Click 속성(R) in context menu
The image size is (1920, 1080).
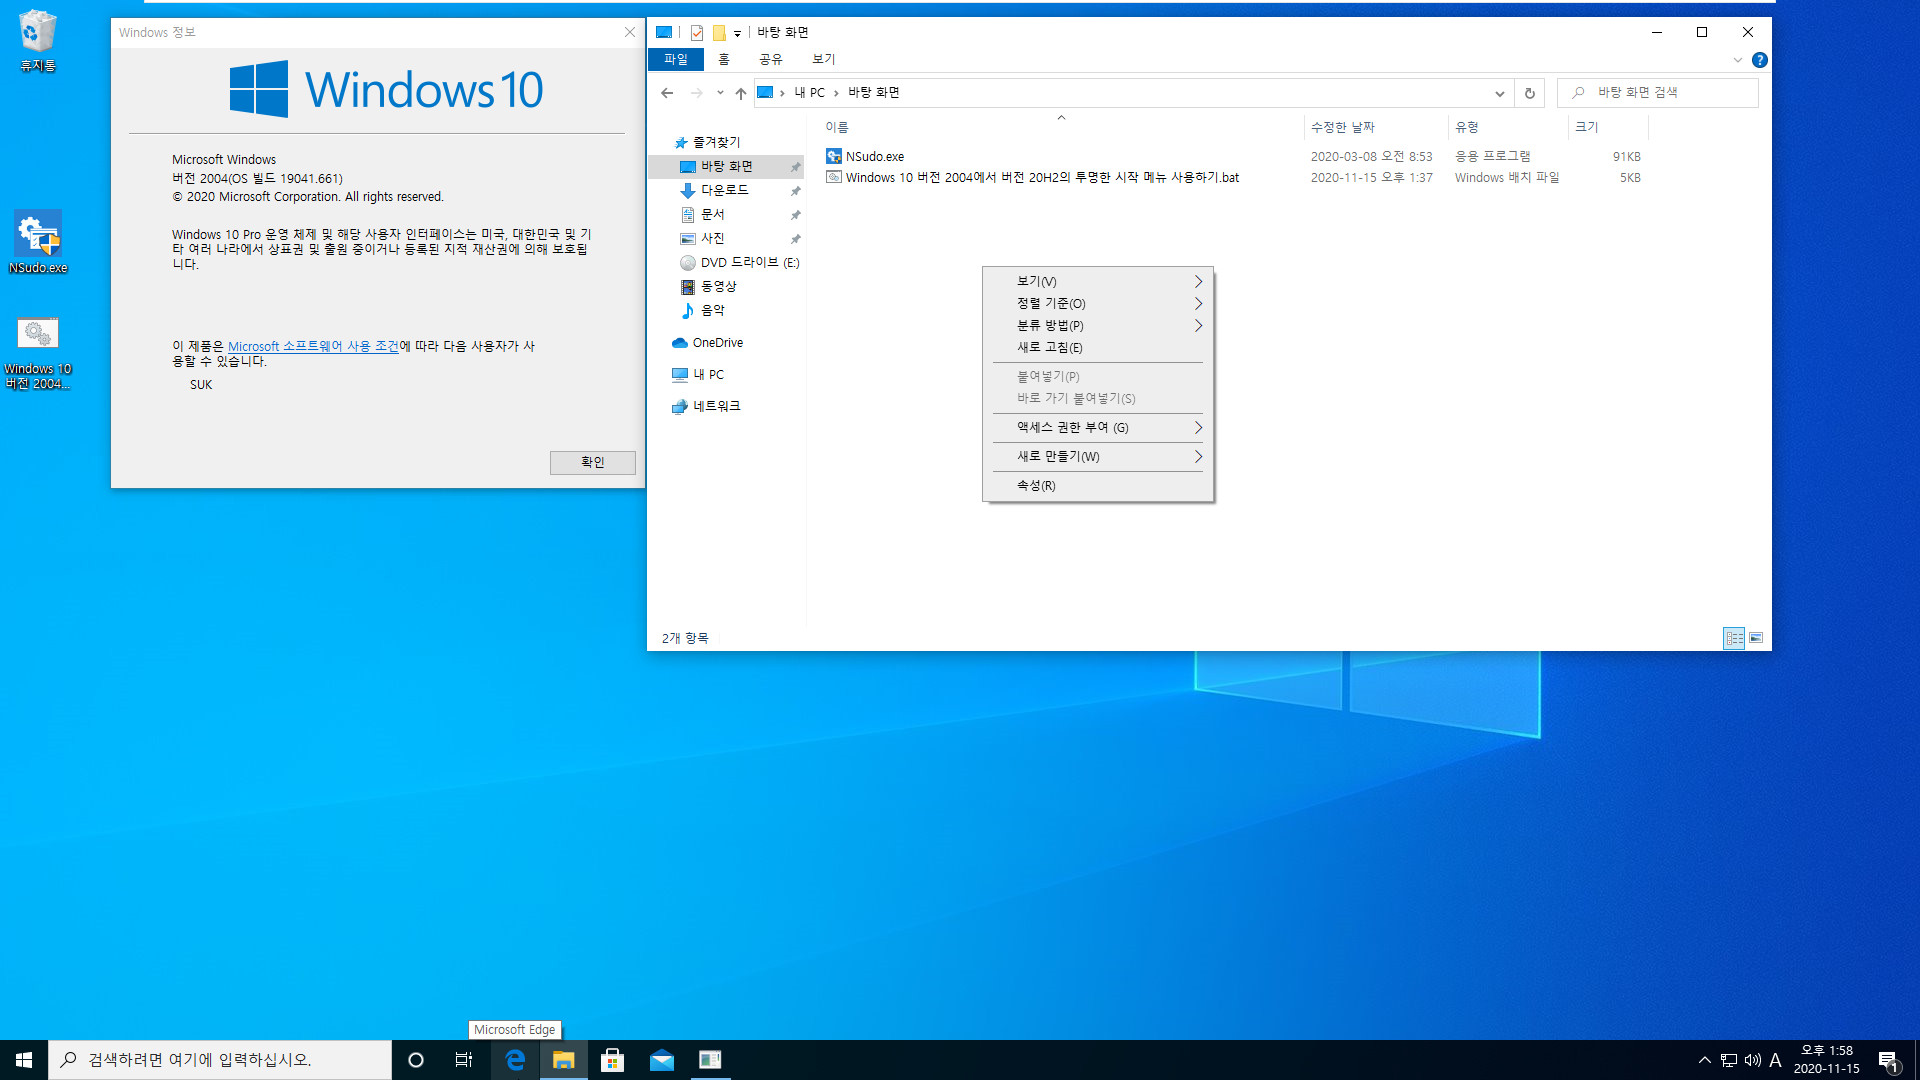pyautogui.click(x=1098, y=485)
